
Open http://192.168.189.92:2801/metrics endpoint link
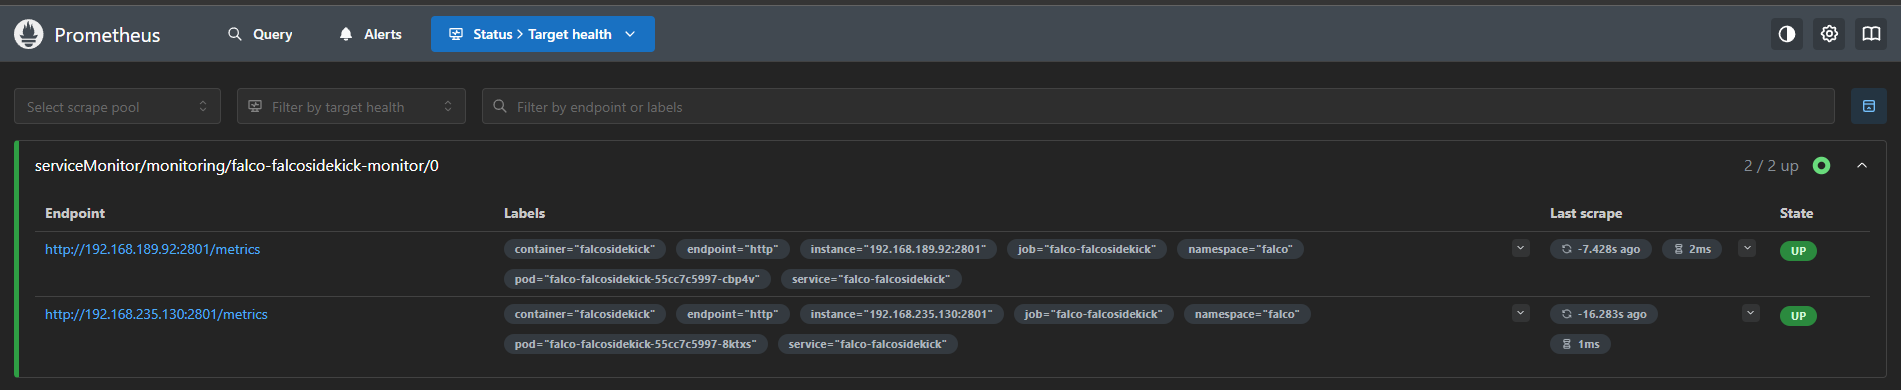tap(152, 249)
